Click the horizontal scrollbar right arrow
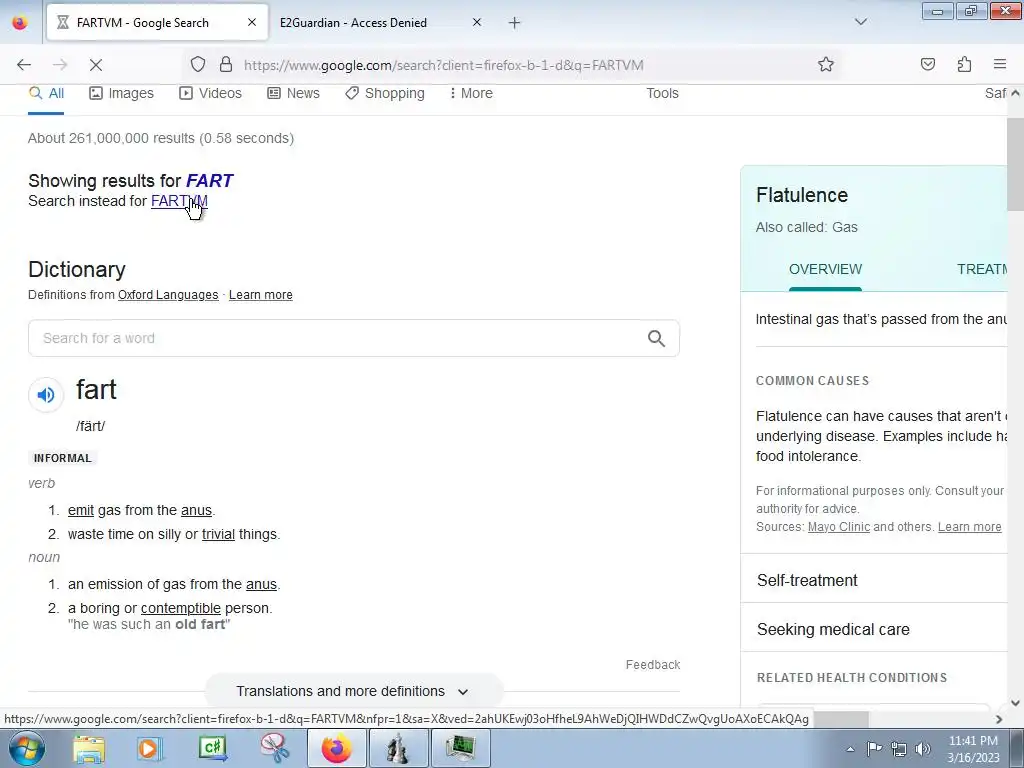Image resolution: width=1024 pixels, height=768 pixels. point(999,719)
